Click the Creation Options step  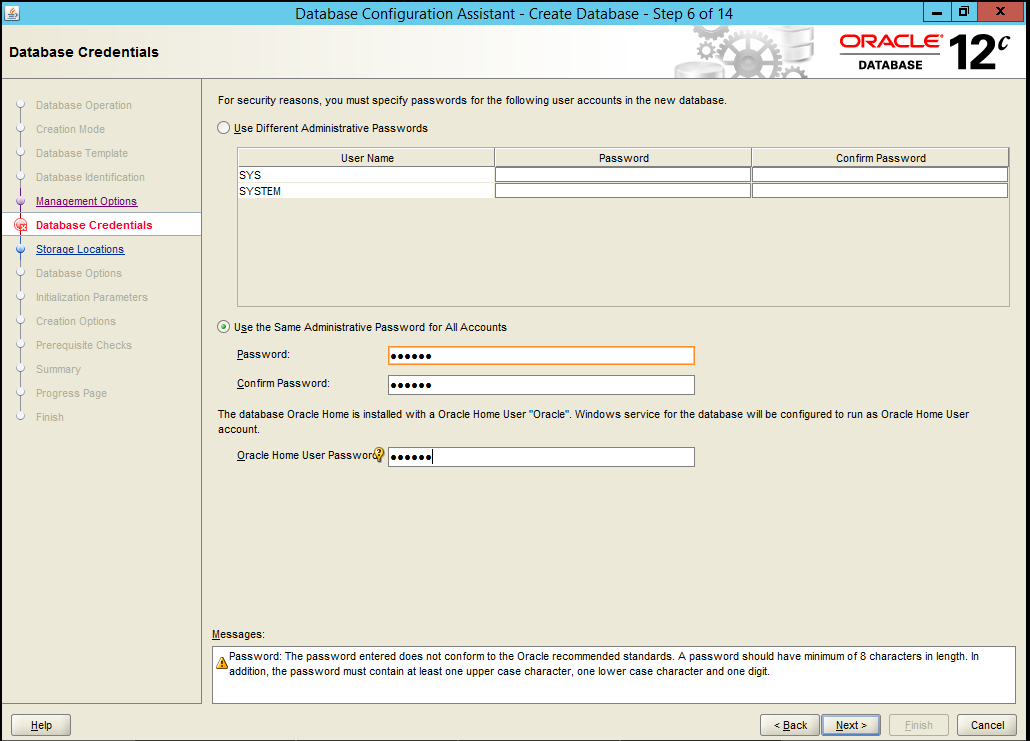(x=76, y=321)
